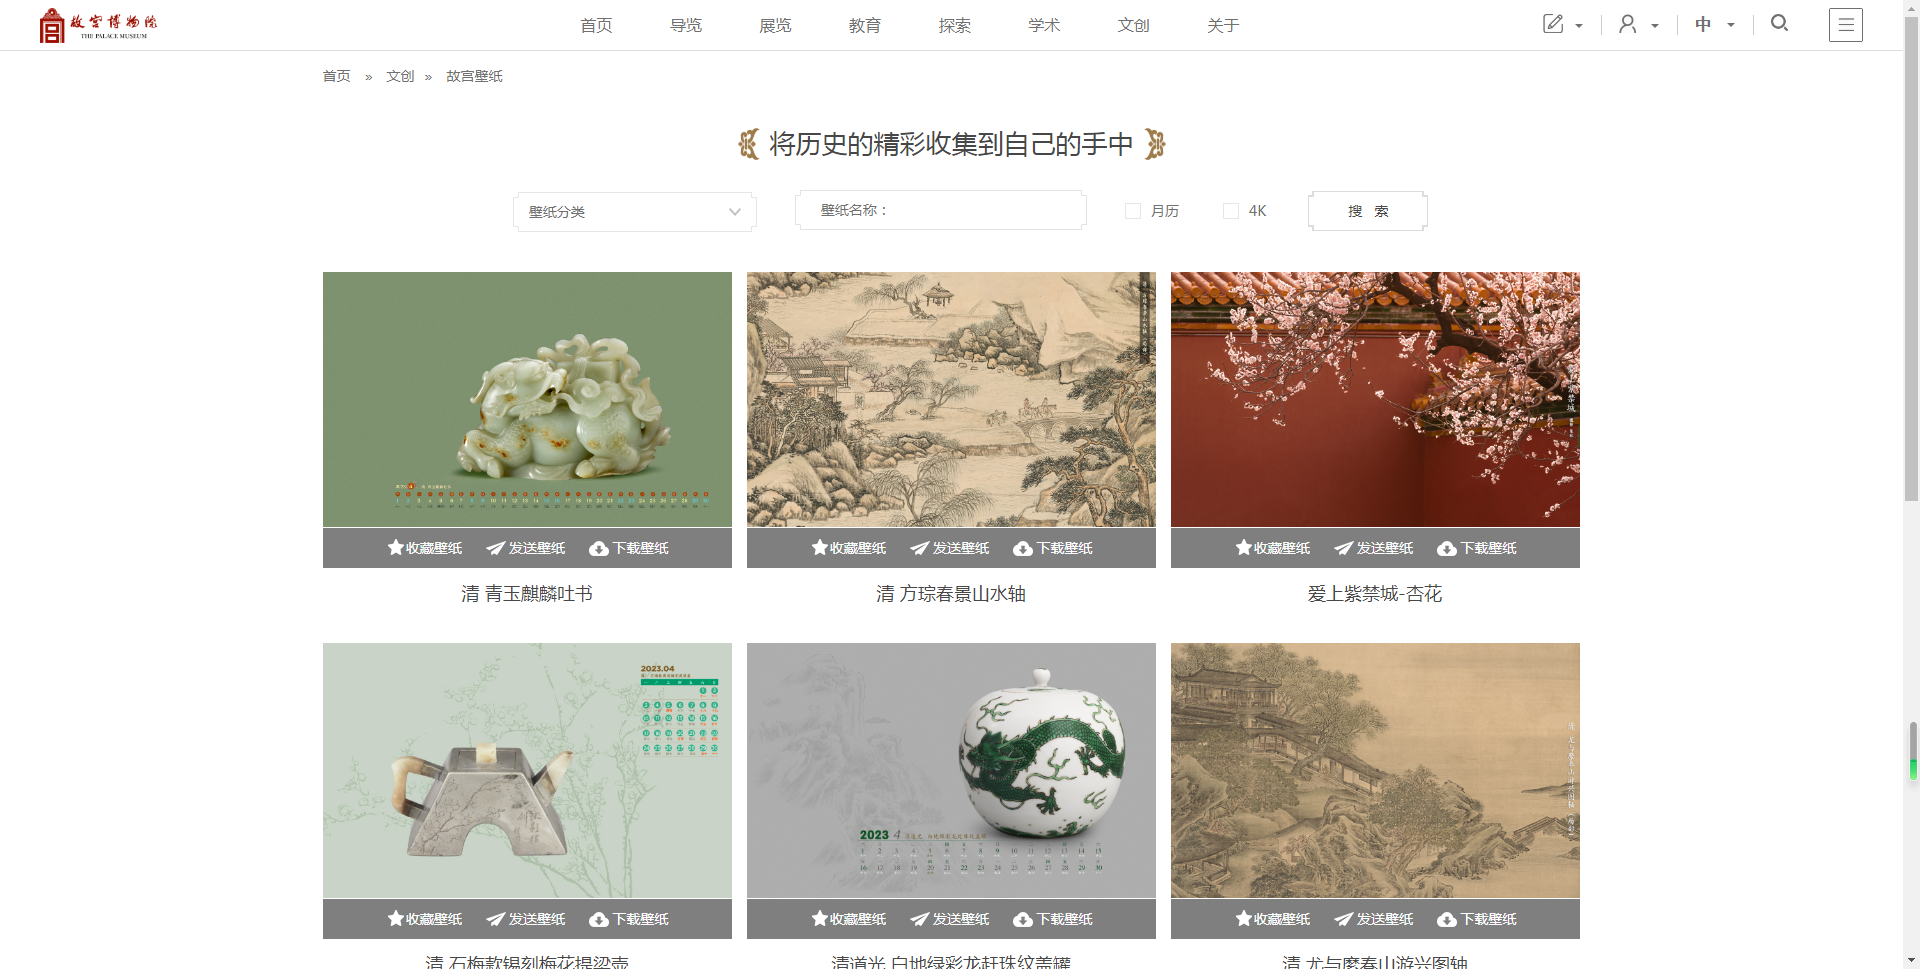
Task: Click download cloud icon for 爱上紫禁城-杏花
Action: click(x=1447, y=548)
